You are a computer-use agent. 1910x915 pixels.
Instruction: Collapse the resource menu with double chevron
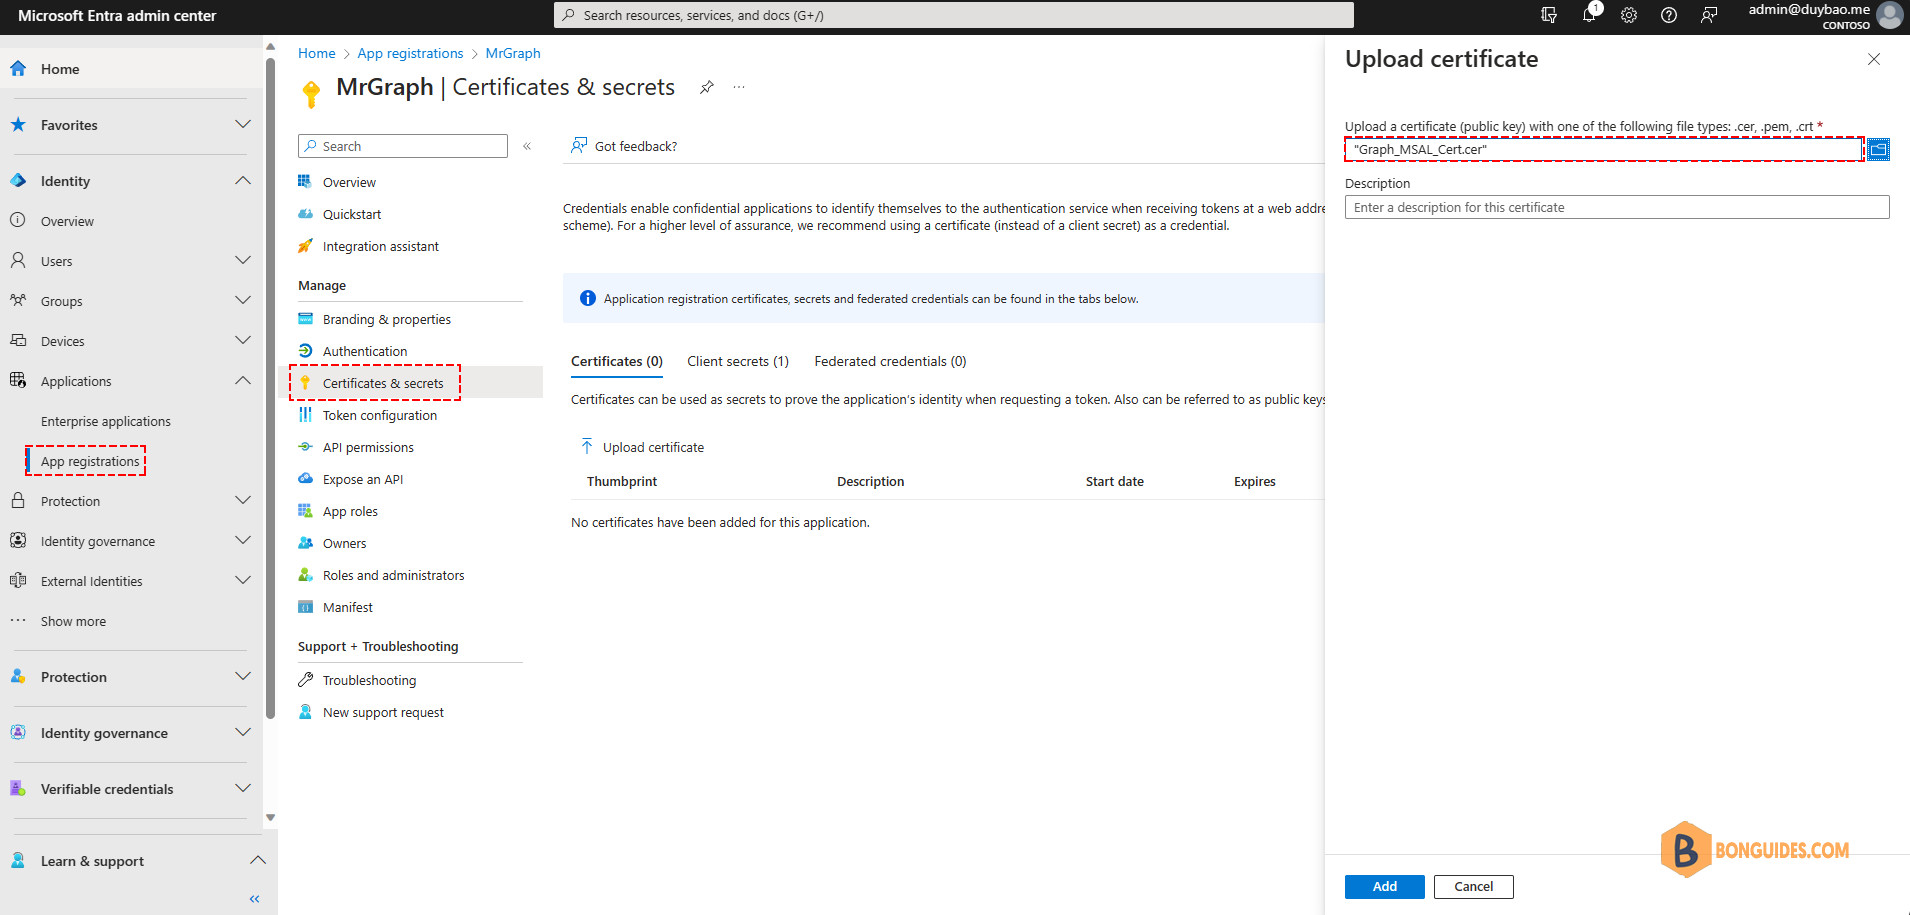pos(527,146)
